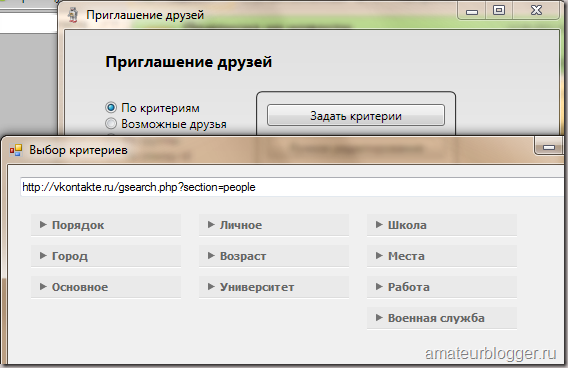Expand the 'Личное' criteria section
This screenshot has width=568, height=368.
coord(274,225)
